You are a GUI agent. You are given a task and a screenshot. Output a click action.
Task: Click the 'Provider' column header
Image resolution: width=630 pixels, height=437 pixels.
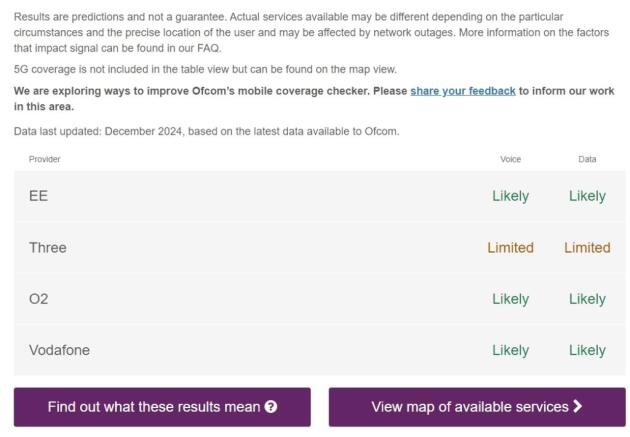44,159
